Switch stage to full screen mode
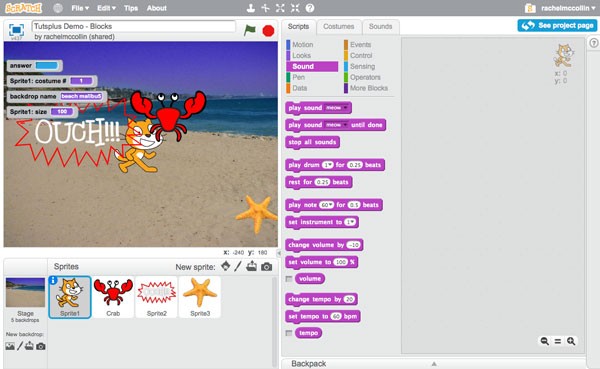 click(16, 30)
